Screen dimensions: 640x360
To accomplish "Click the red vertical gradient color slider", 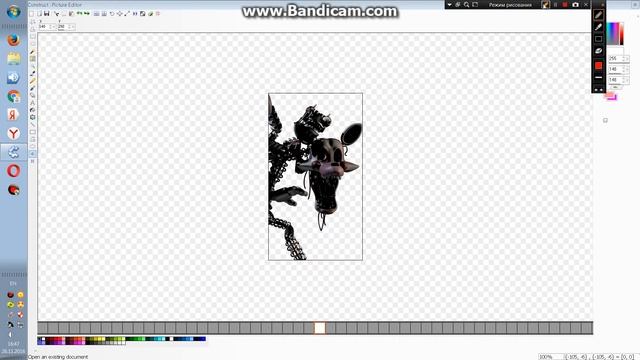I will [622, 33].
